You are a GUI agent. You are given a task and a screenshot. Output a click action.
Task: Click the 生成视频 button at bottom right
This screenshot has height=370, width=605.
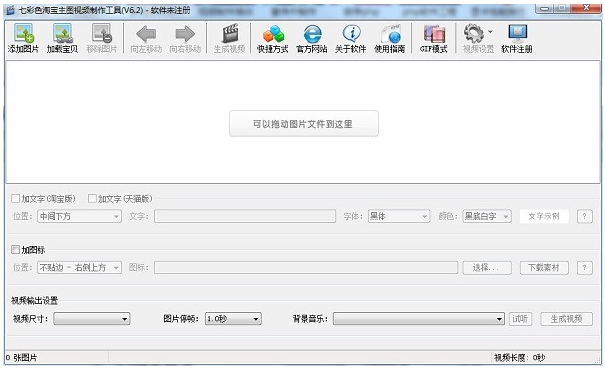(566, 319)
